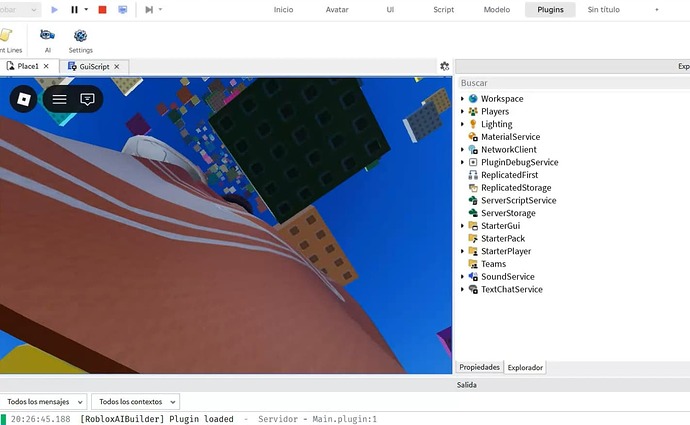
Task: Open the Inicio ribbon tab
Action: 283,10
